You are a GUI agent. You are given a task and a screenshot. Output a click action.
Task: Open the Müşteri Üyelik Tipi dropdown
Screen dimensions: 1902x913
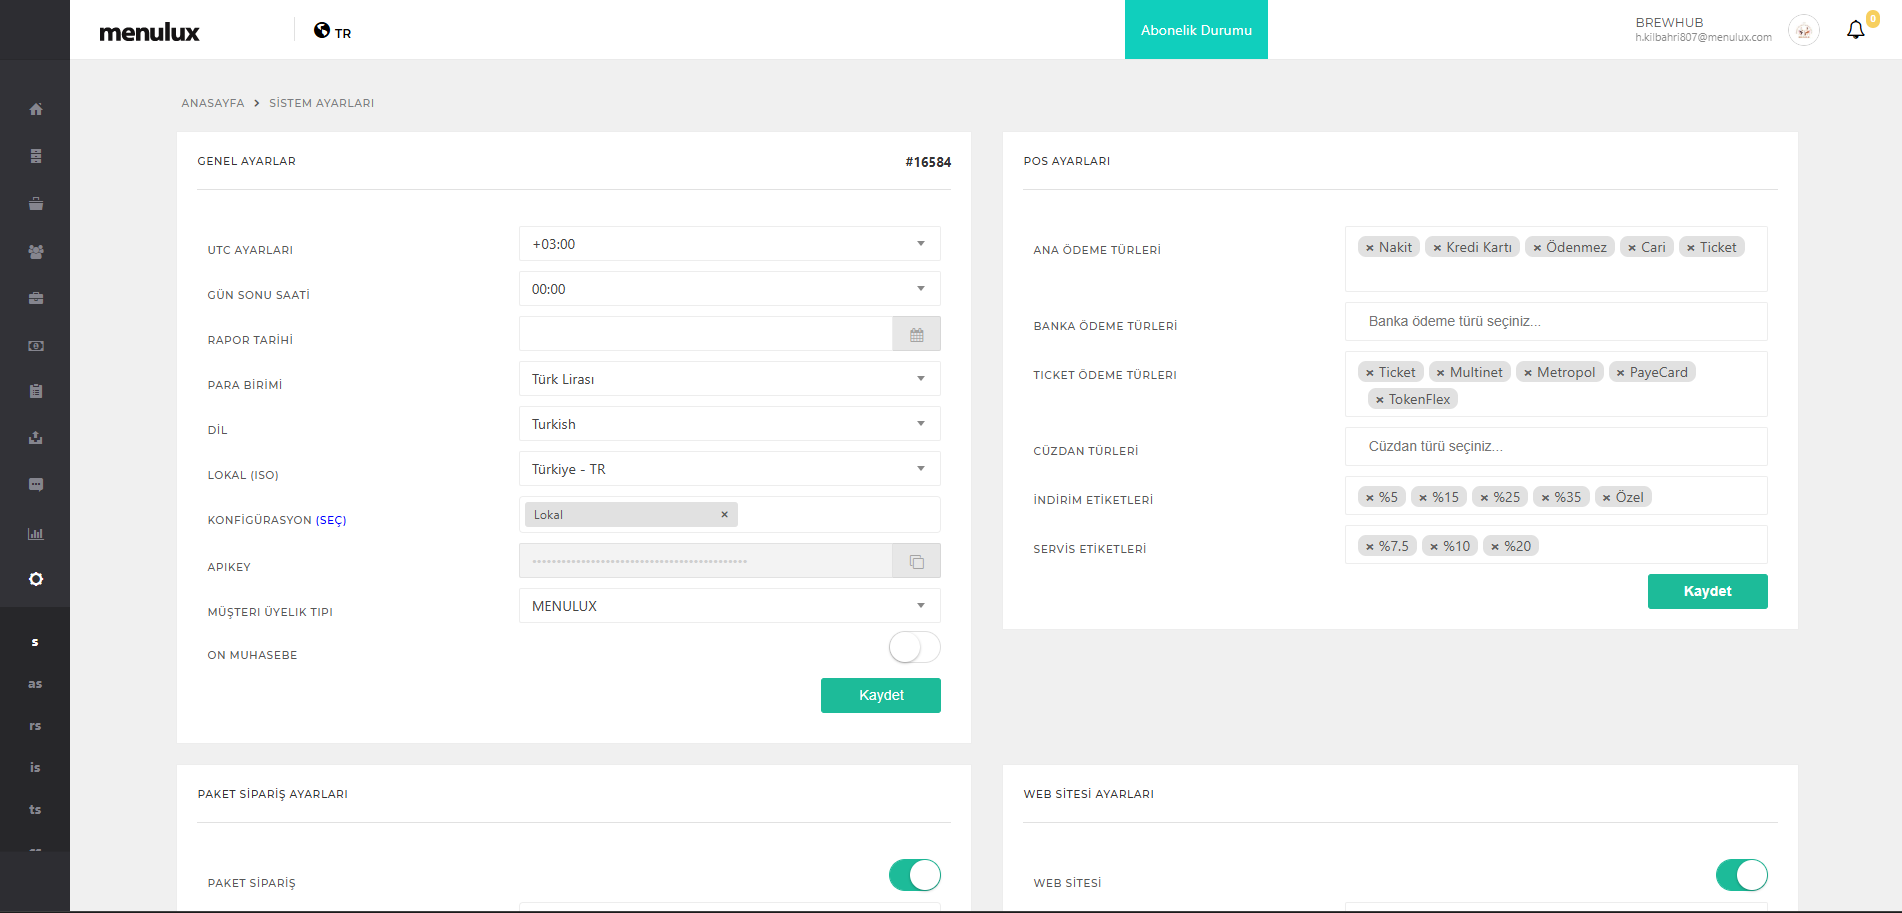tap(729, 606)
